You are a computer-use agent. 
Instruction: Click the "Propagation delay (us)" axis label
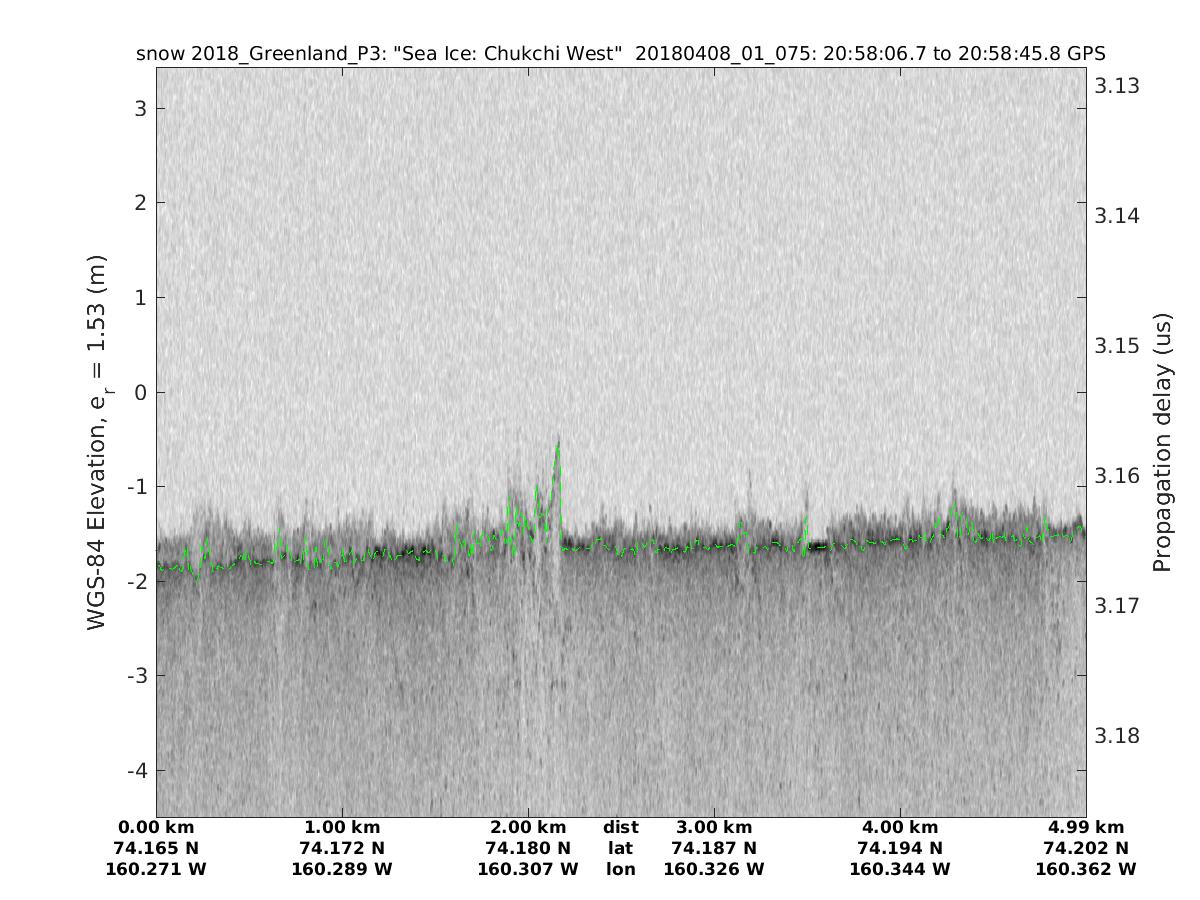(x=1161, y=441)
